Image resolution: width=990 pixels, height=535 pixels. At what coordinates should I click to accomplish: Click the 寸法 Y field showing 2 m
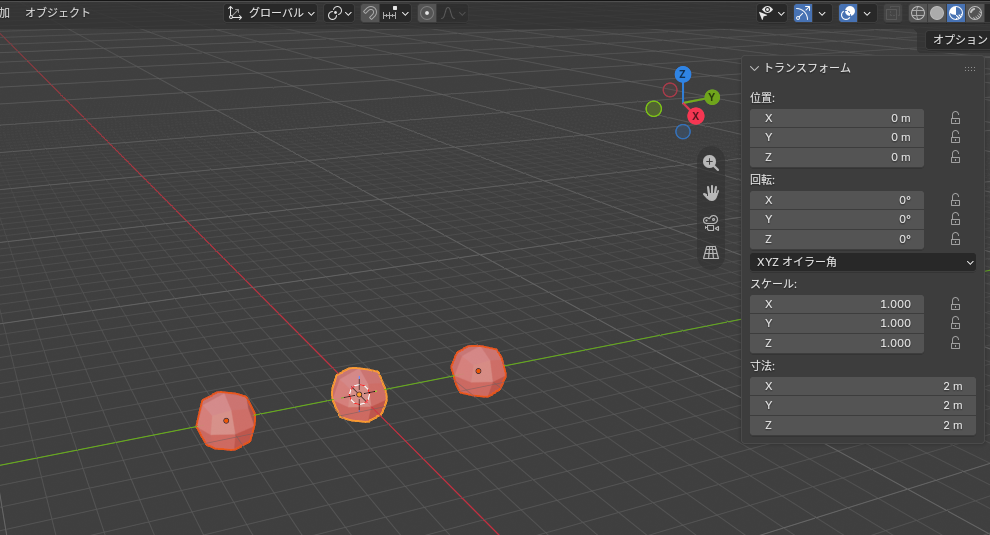click(x=862, y=406)
